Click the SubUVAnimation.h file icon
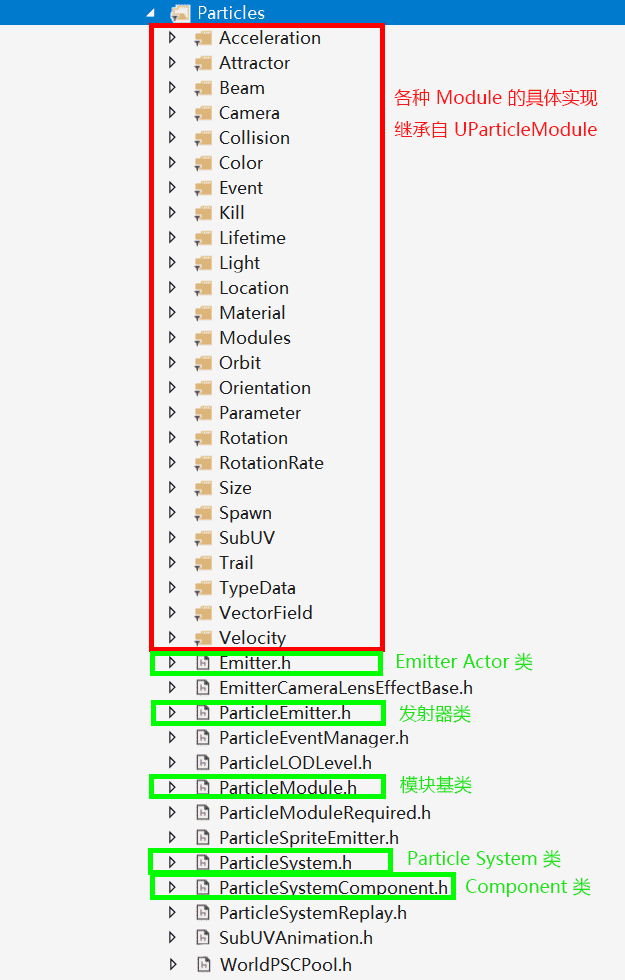625x980 pixels. coord(203,938)
